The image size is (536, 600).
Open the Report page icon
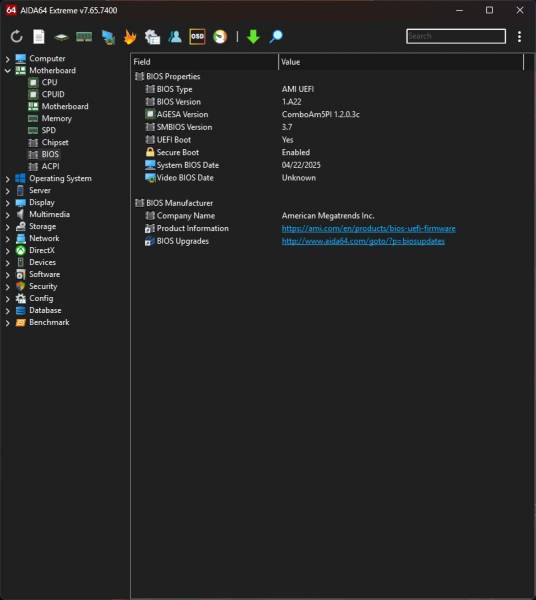click(39, 37)
